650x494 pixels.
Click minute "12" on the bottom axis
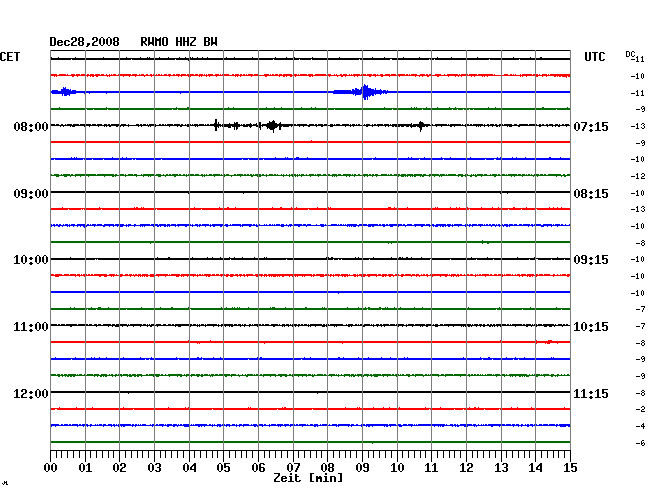click(x=466, y=468)
